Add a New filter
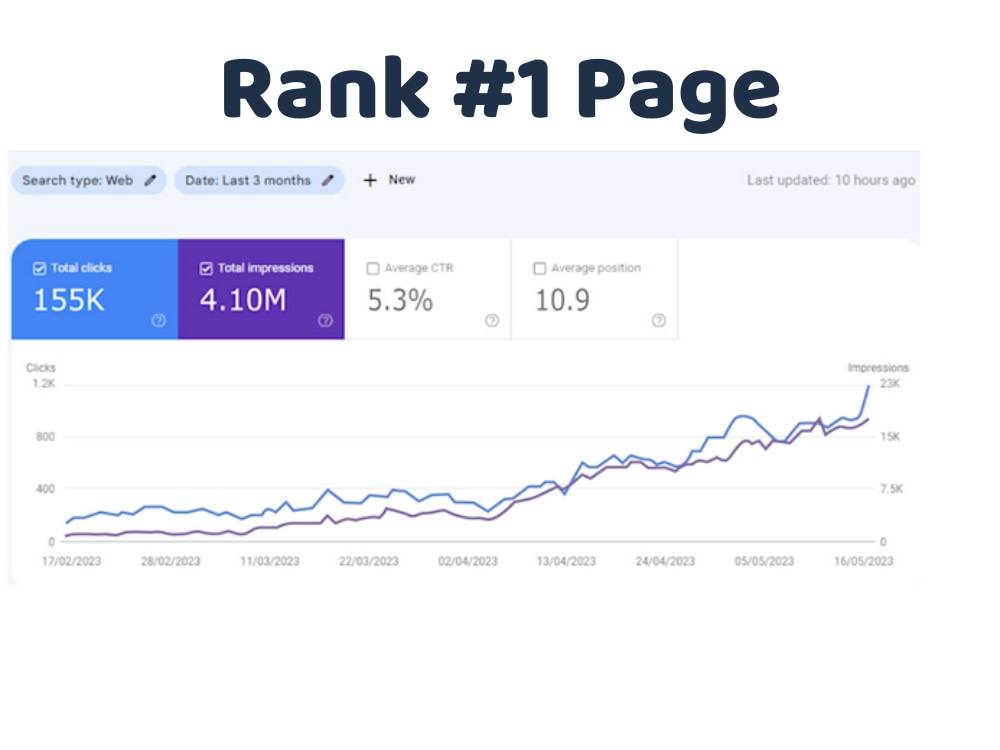The image size is (1000, 750). [x=389, y=180]
